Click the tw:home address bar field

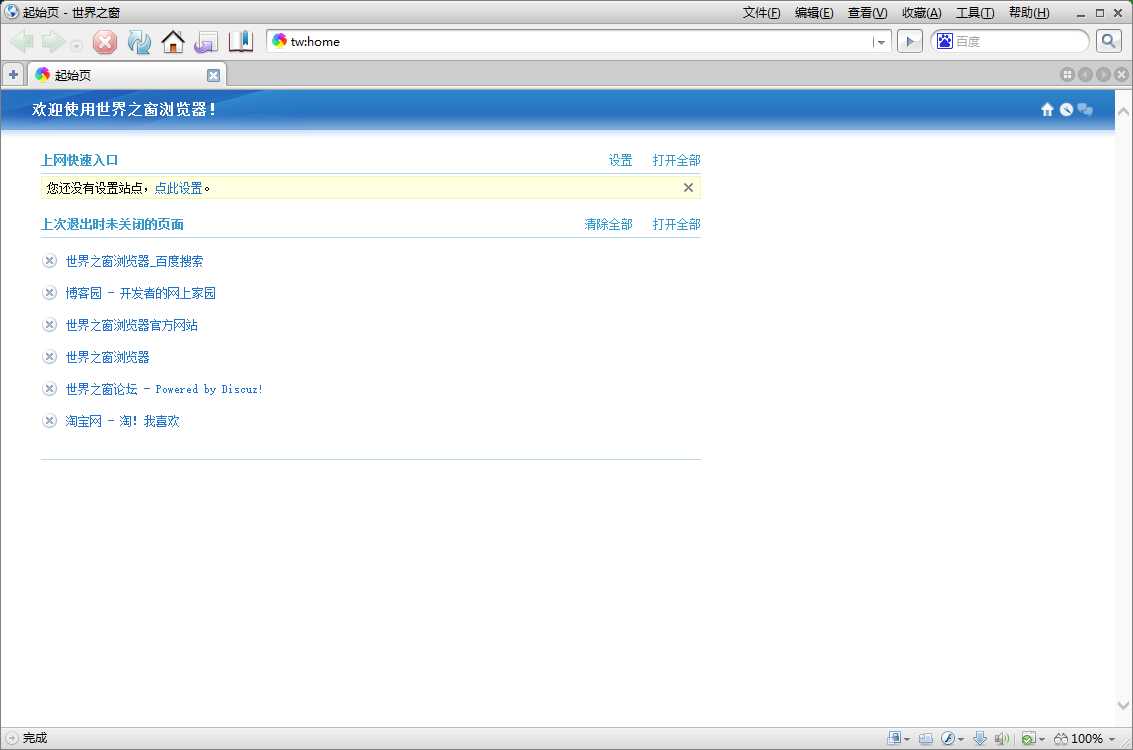click(x=580, y=41)
